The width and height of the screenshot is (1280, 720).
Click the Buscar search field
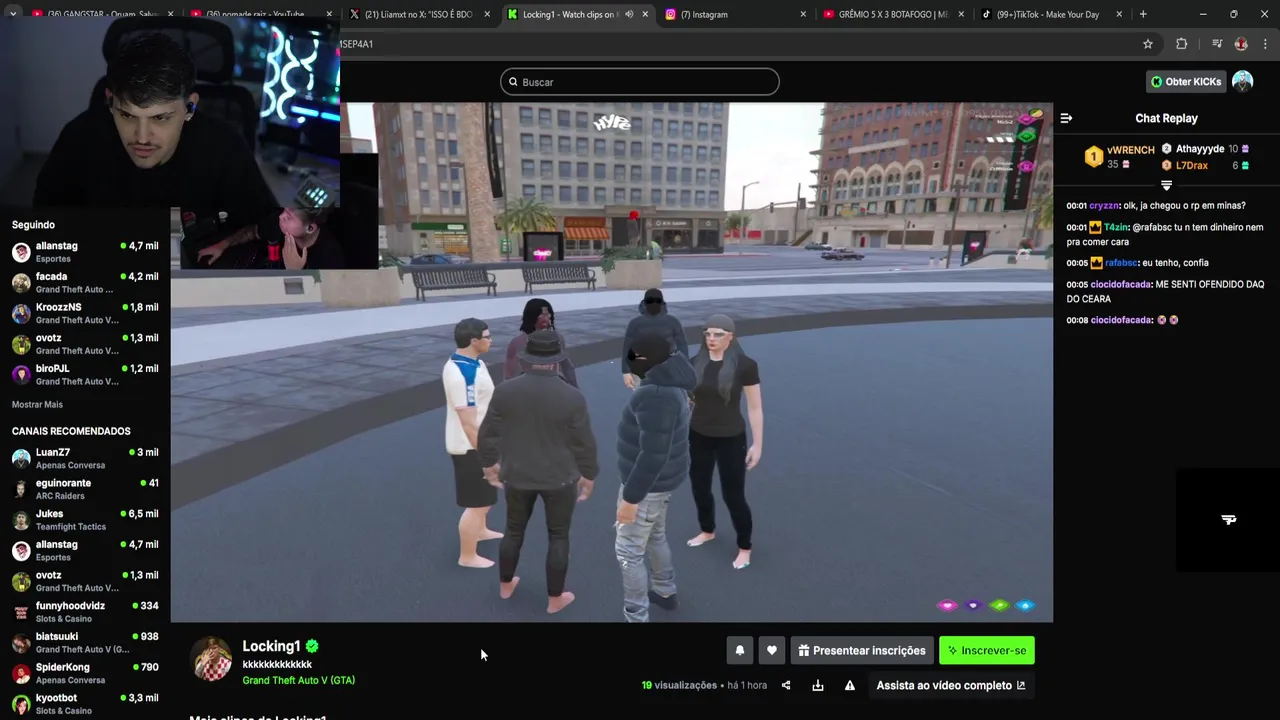tap(640, 82)
